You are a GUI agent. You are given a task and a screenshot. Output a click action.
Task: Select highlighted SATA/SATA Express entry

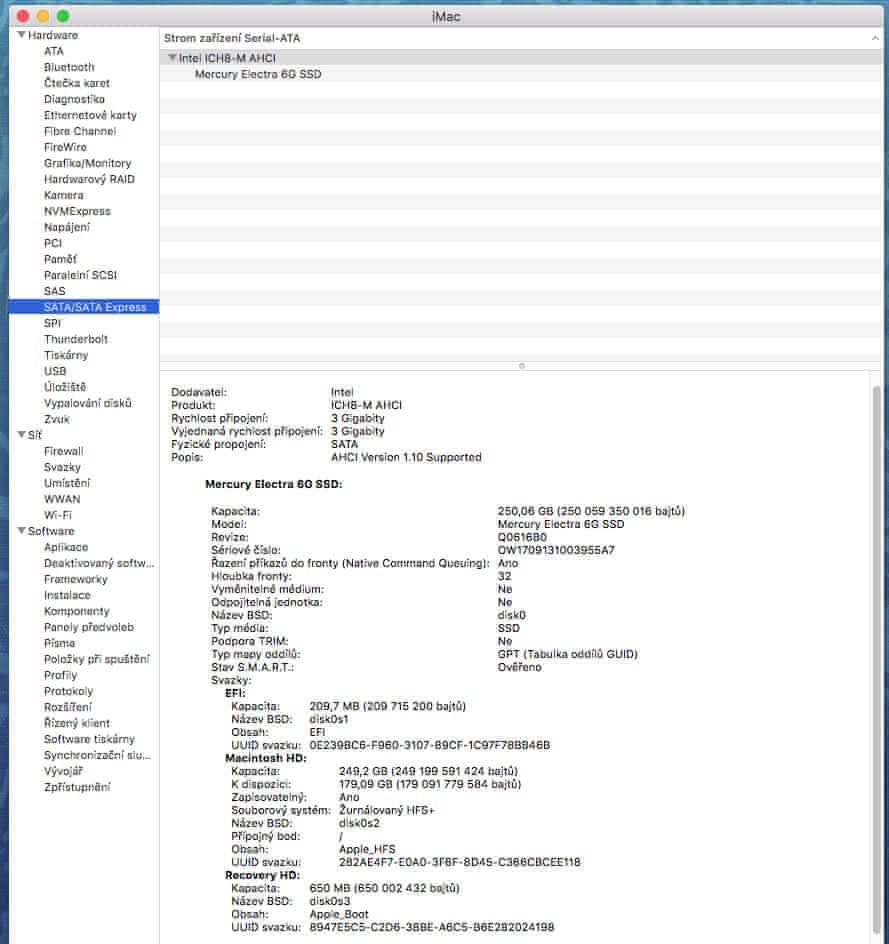tap(84, 307)
